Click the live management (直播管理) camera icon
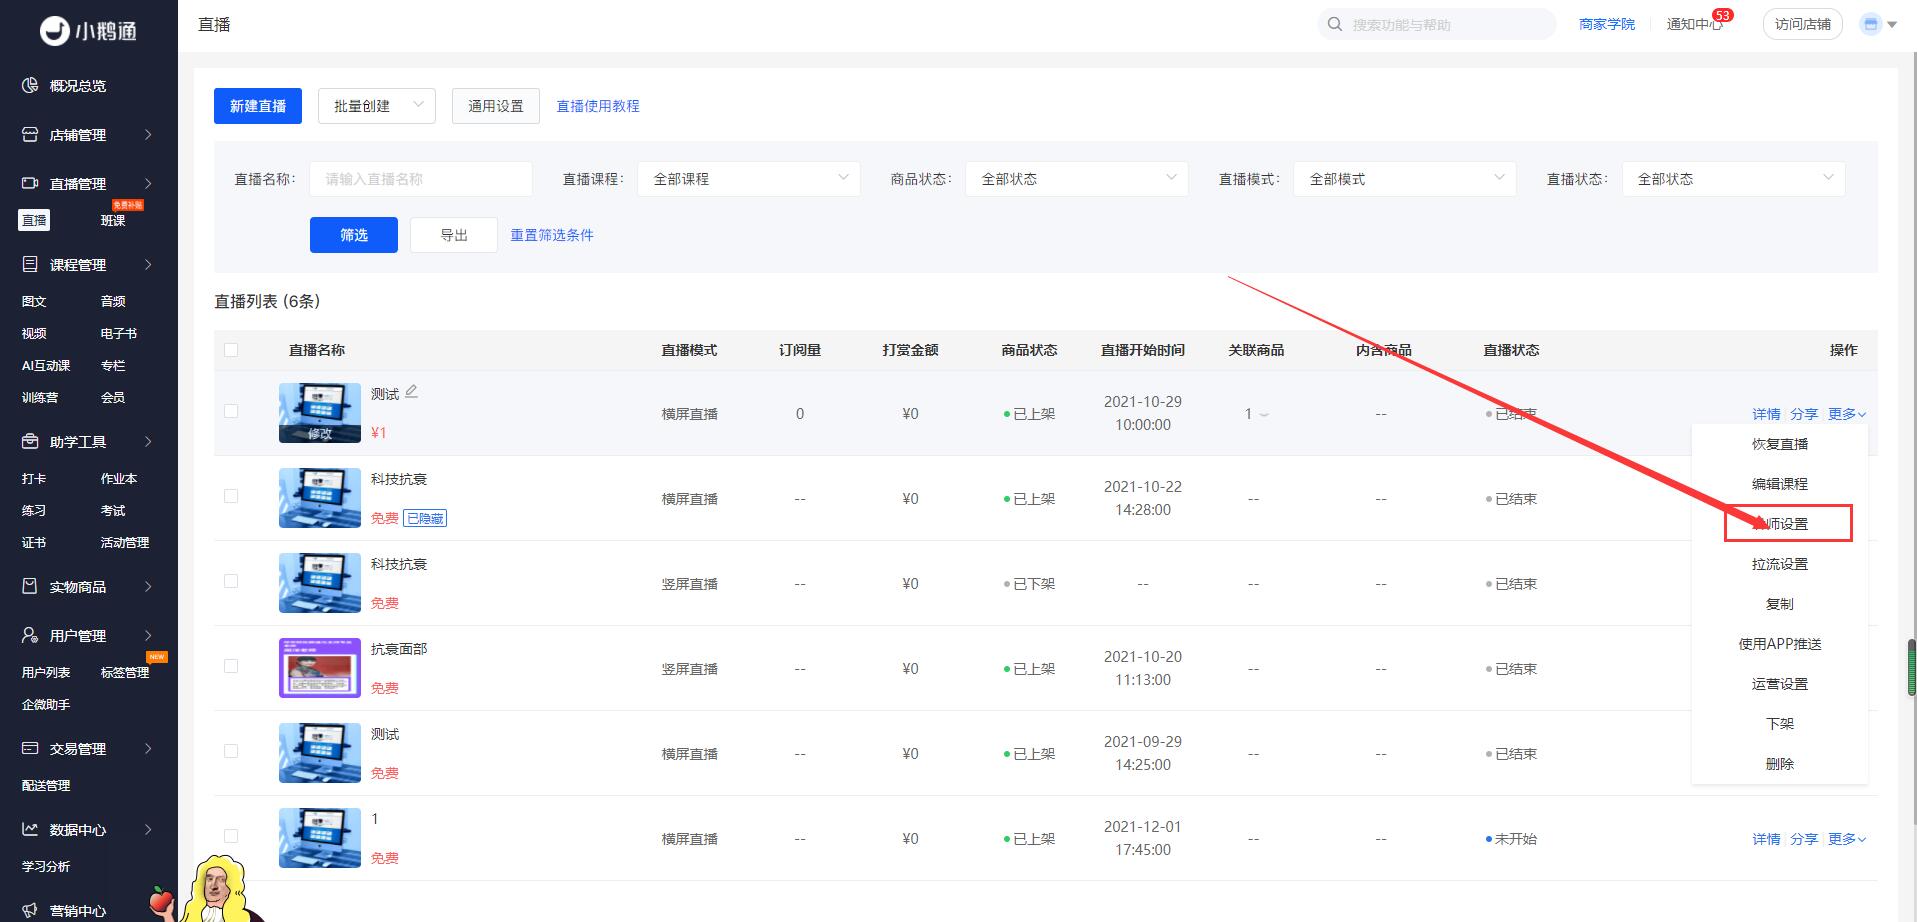1917x922 pixels. [x=30, y=184]
